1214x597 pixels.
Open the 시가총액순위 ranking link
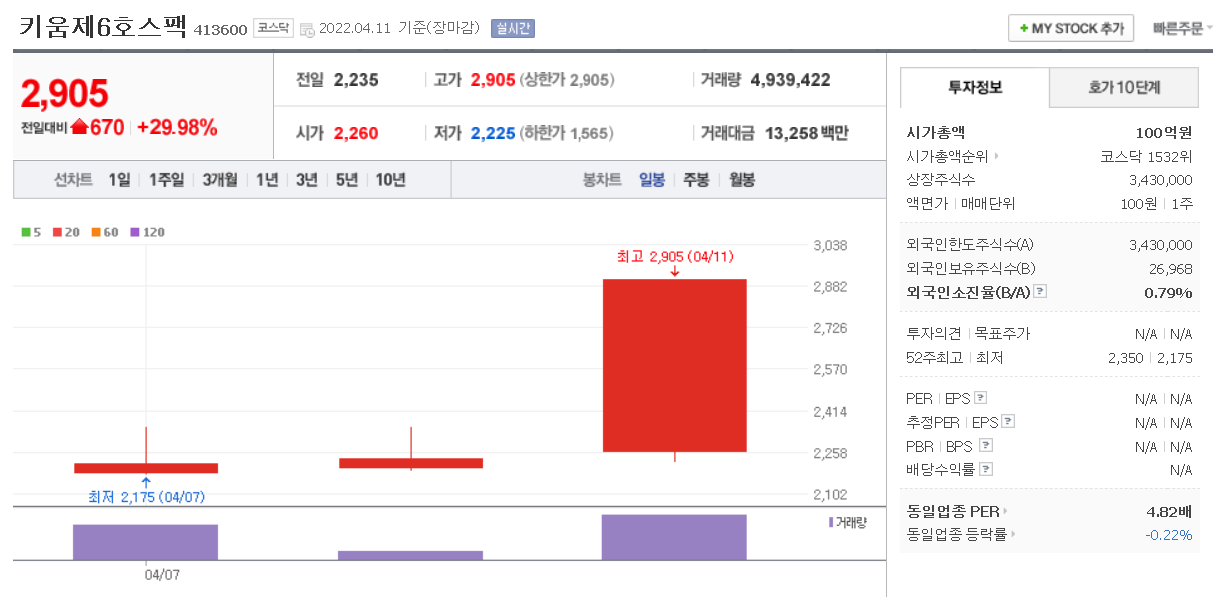tap(951, 156)
